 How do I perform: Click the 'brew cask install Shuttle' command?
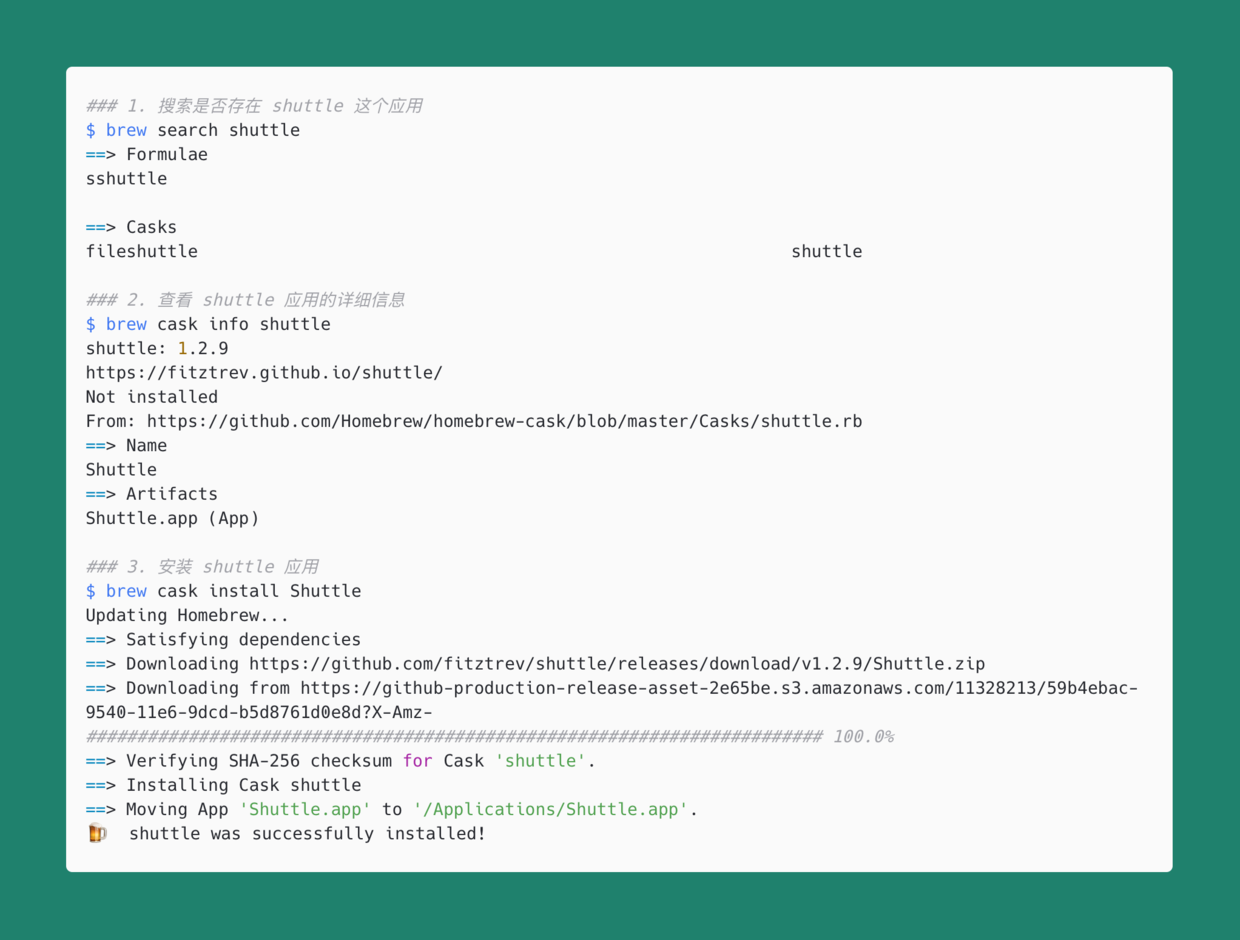[x=223, y=591]
